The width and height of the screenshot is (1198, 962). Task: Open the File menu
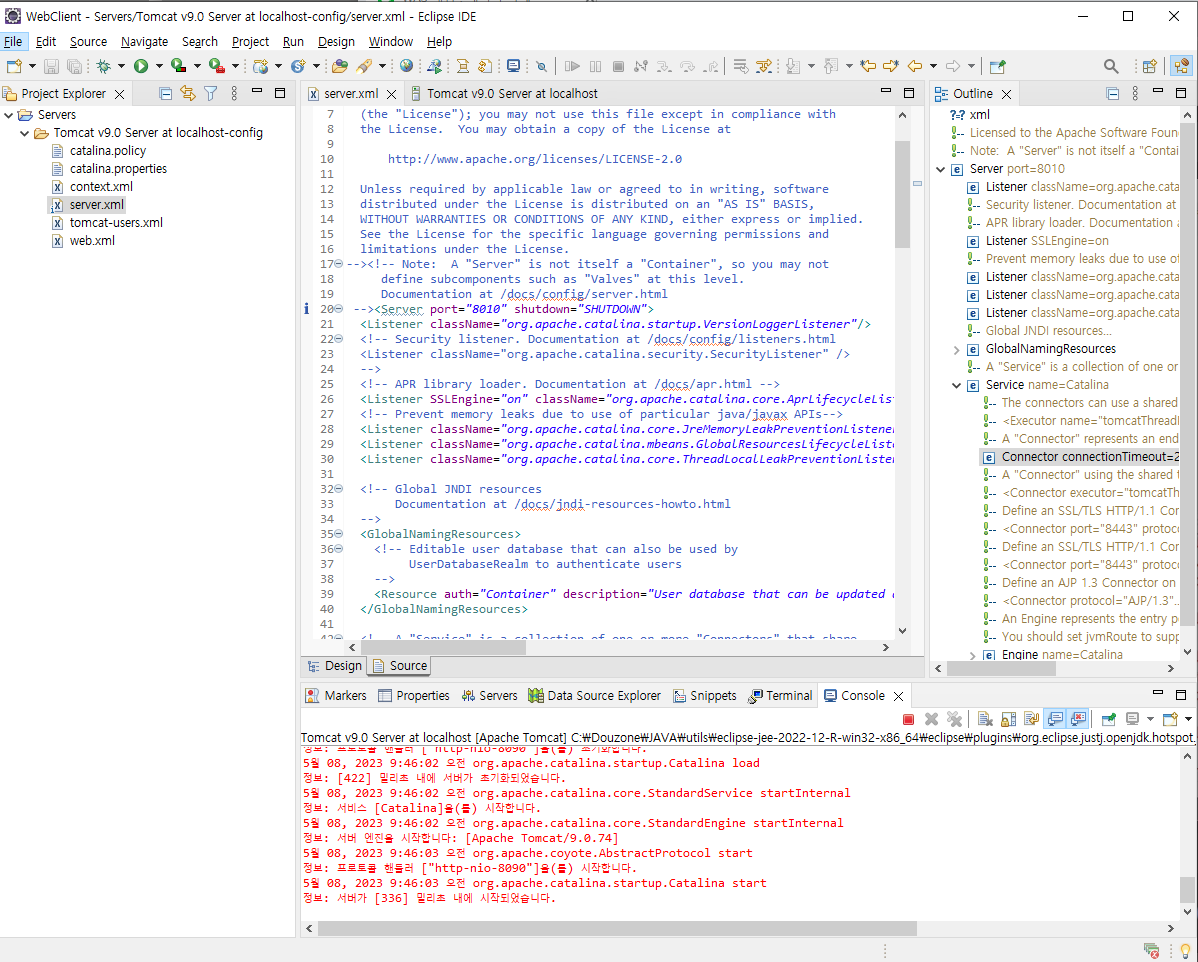[13, 41]
